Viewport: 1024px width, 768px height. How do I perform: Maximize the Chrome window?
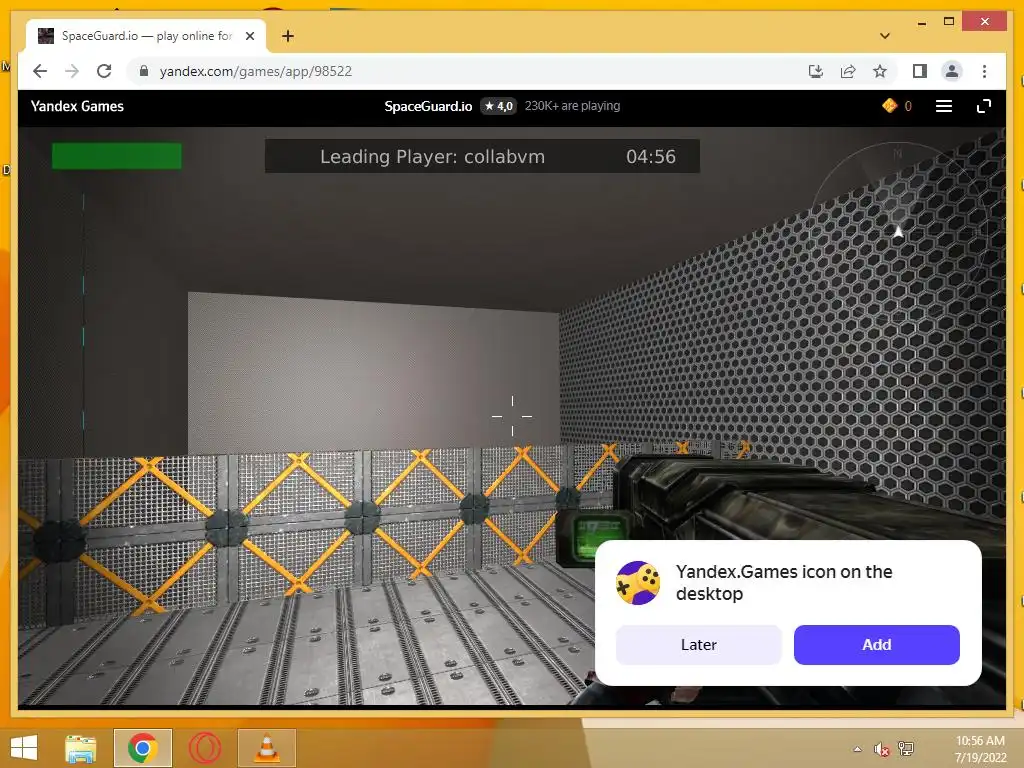949,22
